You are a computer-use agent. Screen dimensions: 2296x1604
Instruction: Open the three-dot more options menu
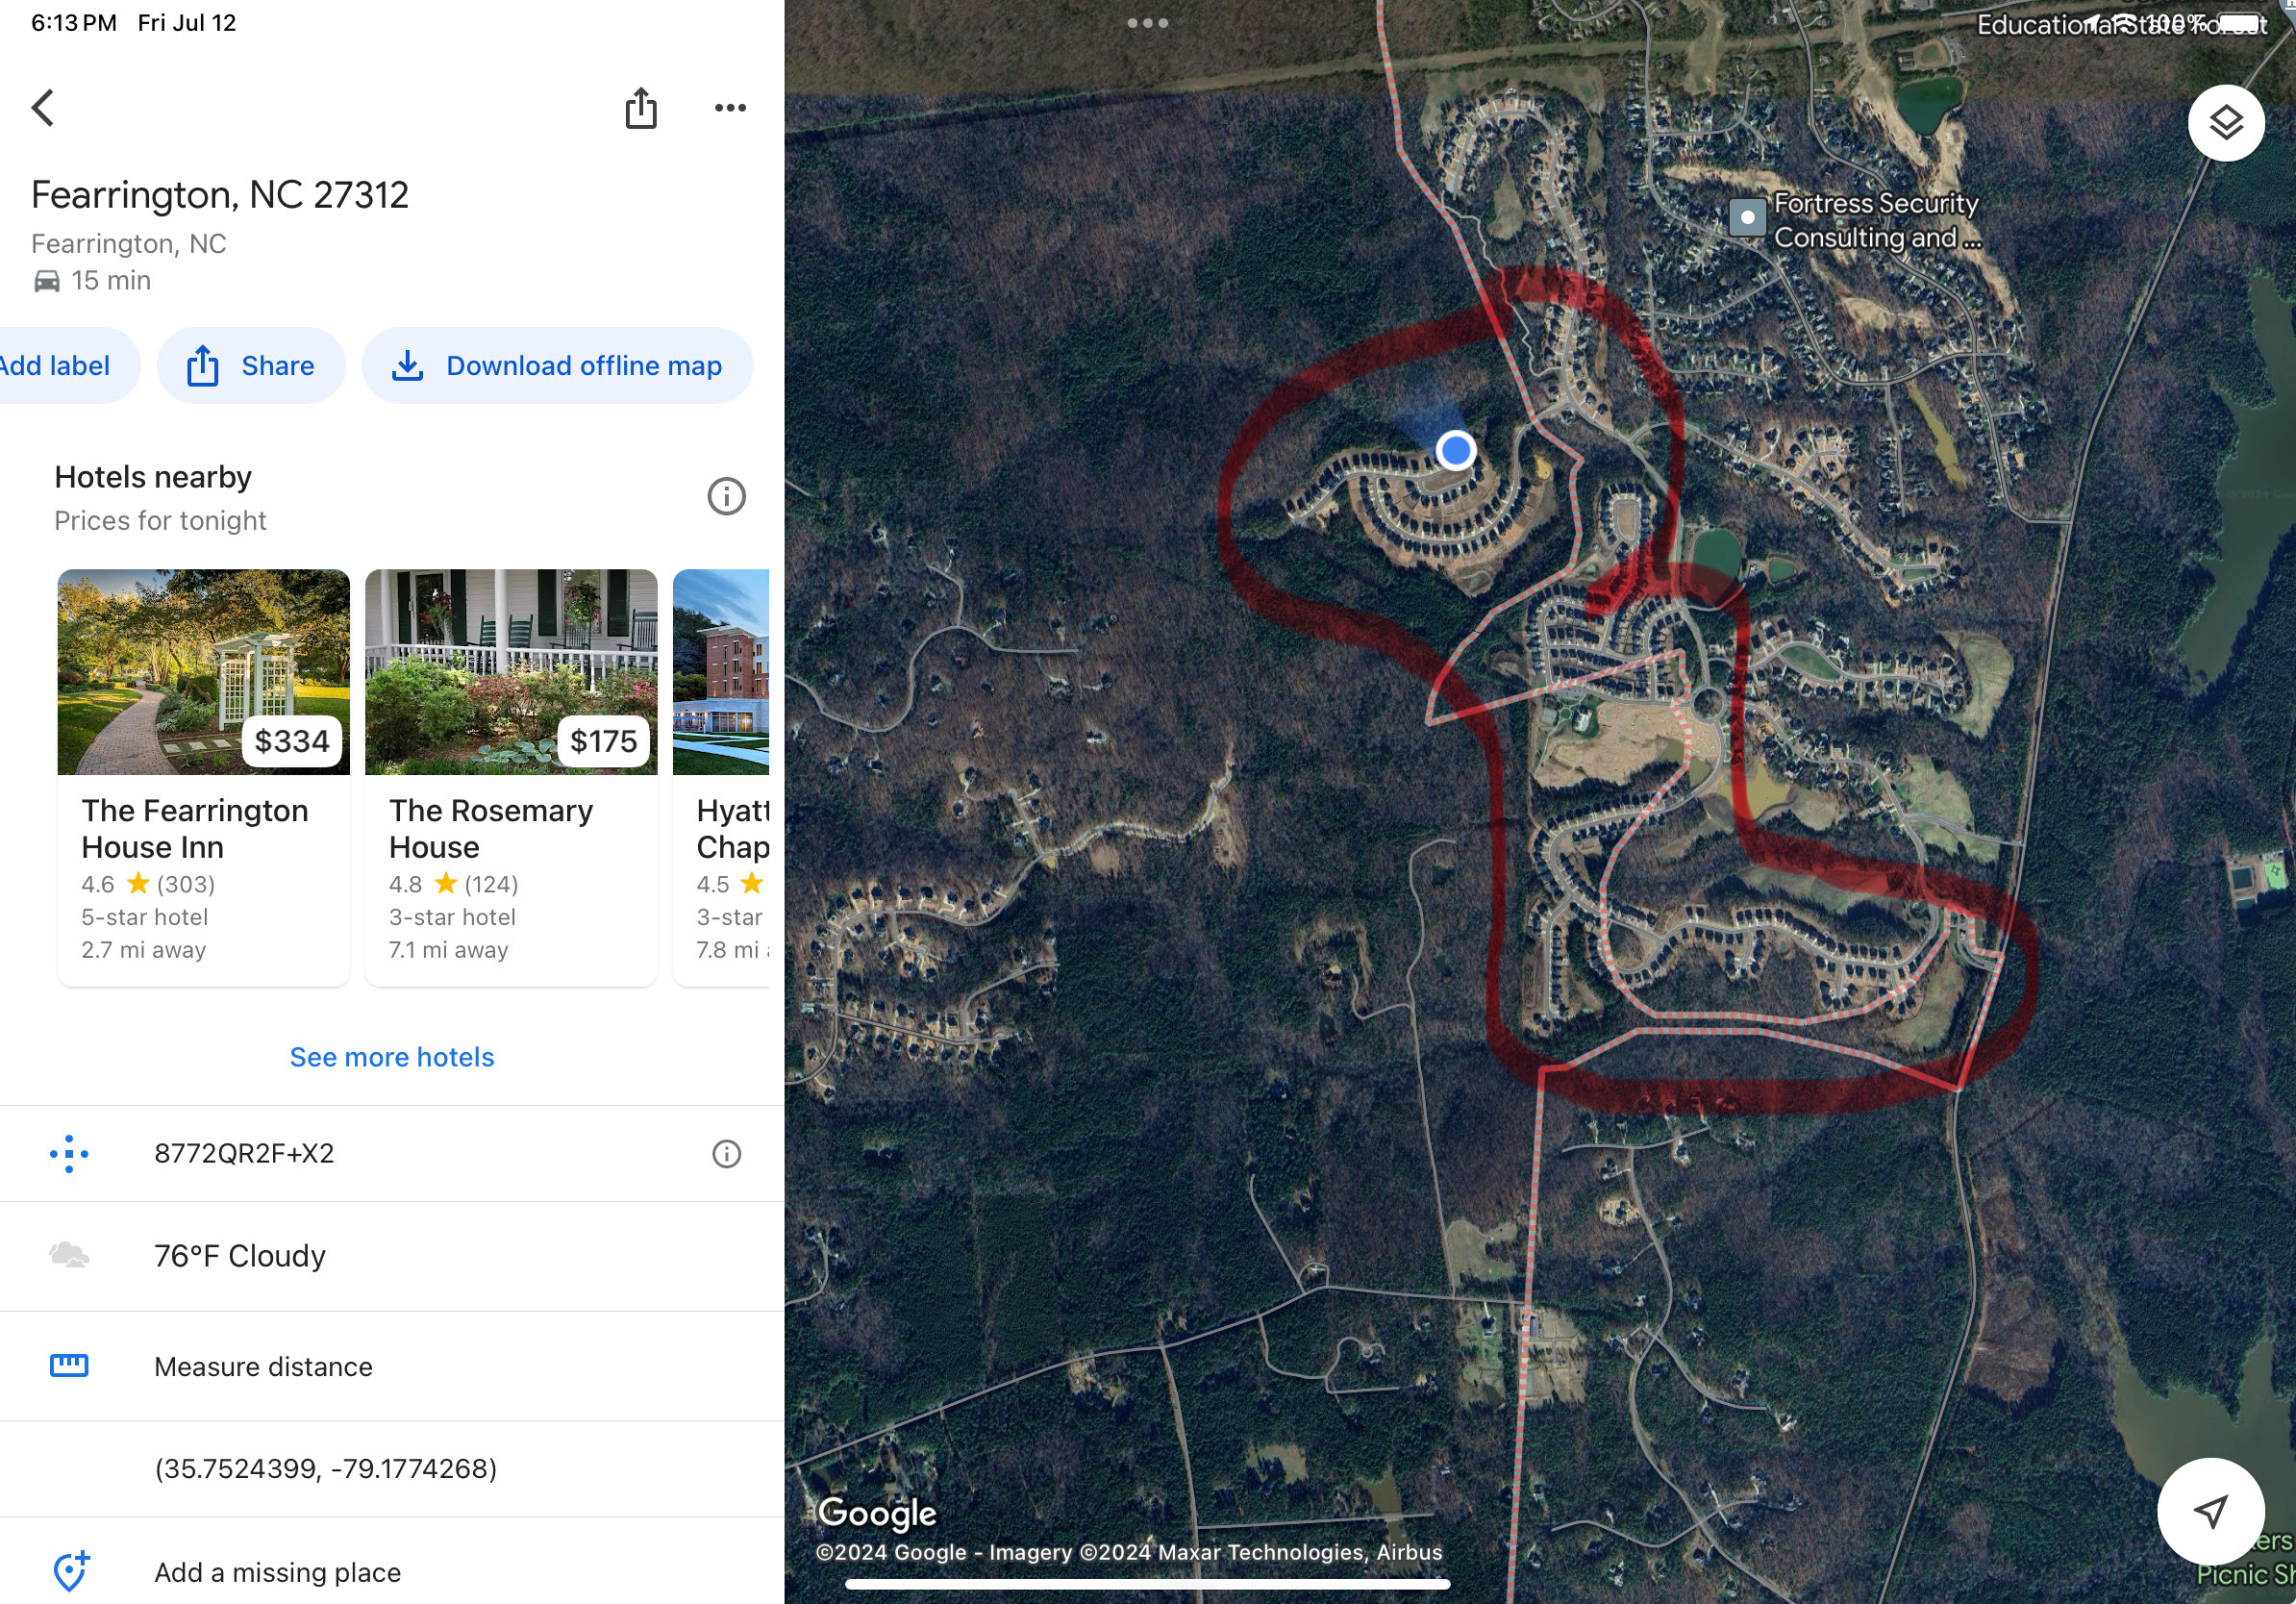pyautogui.click(x=730, y=107)
